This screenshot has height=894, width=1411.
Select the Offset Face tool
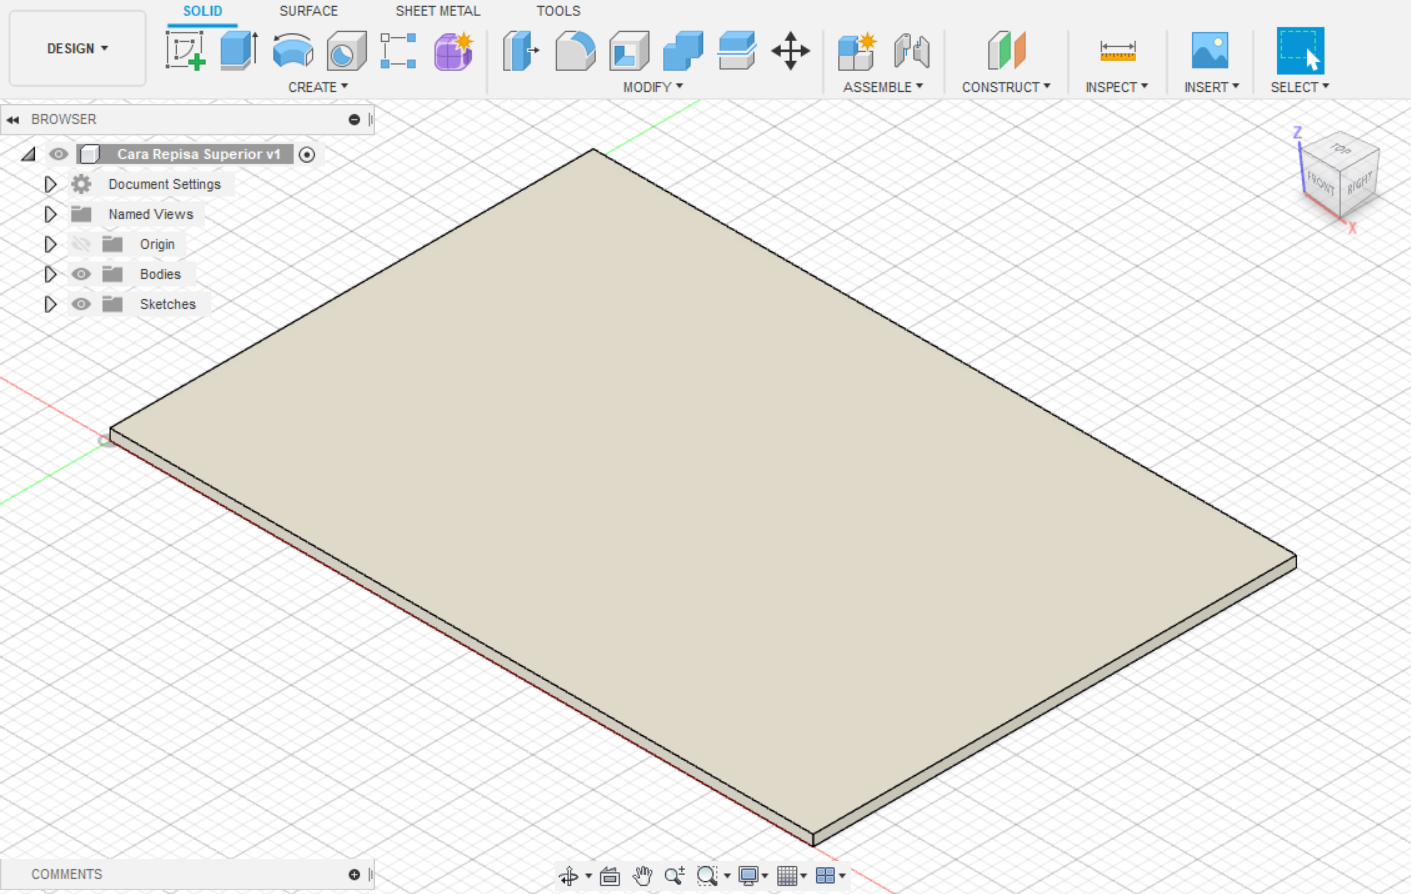point(737,50)
